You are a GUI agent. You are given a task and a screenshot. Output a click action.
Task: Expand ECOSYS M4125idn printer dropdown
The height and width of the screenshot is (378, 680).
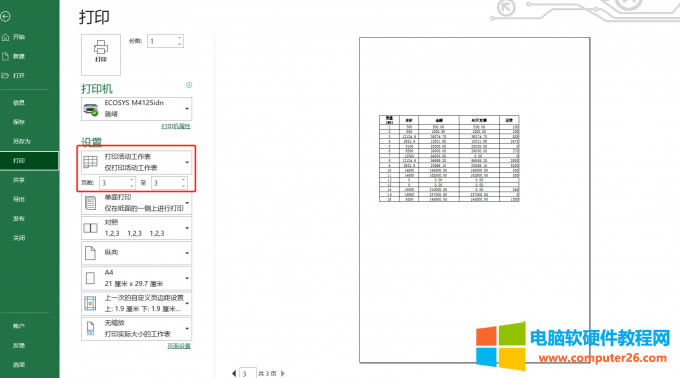pos(137,108)
